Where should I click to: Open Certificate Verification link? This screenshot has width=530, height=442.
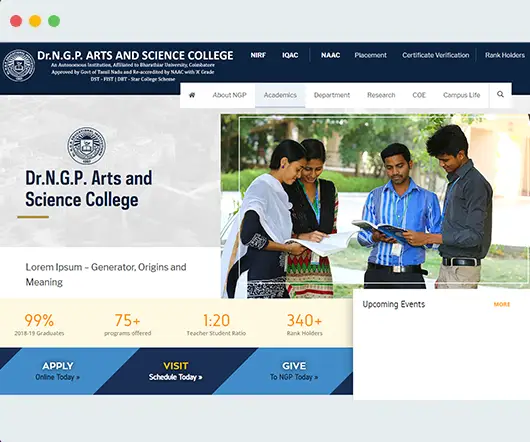tap(436, 55)
